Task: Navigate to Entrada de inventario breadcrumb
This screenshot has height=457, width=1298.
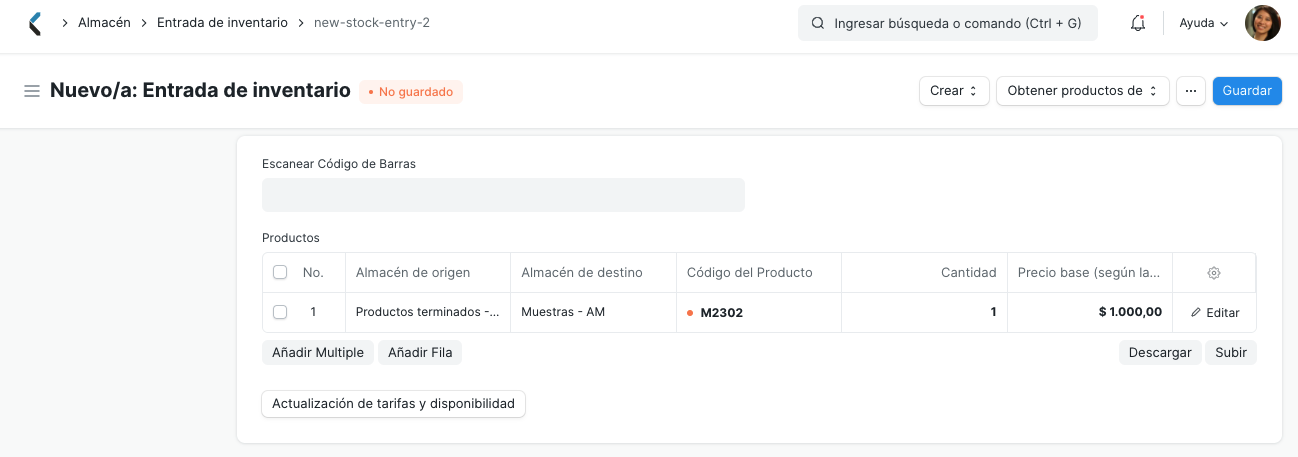Action: [222, 22]
